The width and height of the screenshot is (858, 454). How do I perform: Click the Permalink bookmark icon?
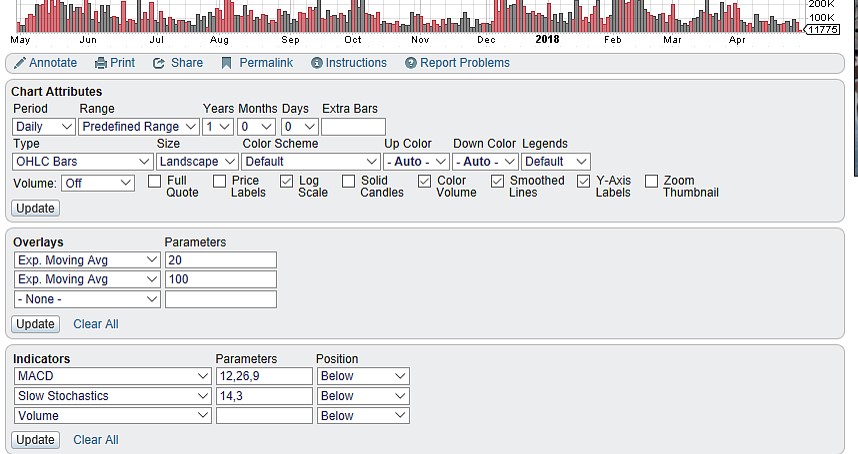[x=227, y=63]
